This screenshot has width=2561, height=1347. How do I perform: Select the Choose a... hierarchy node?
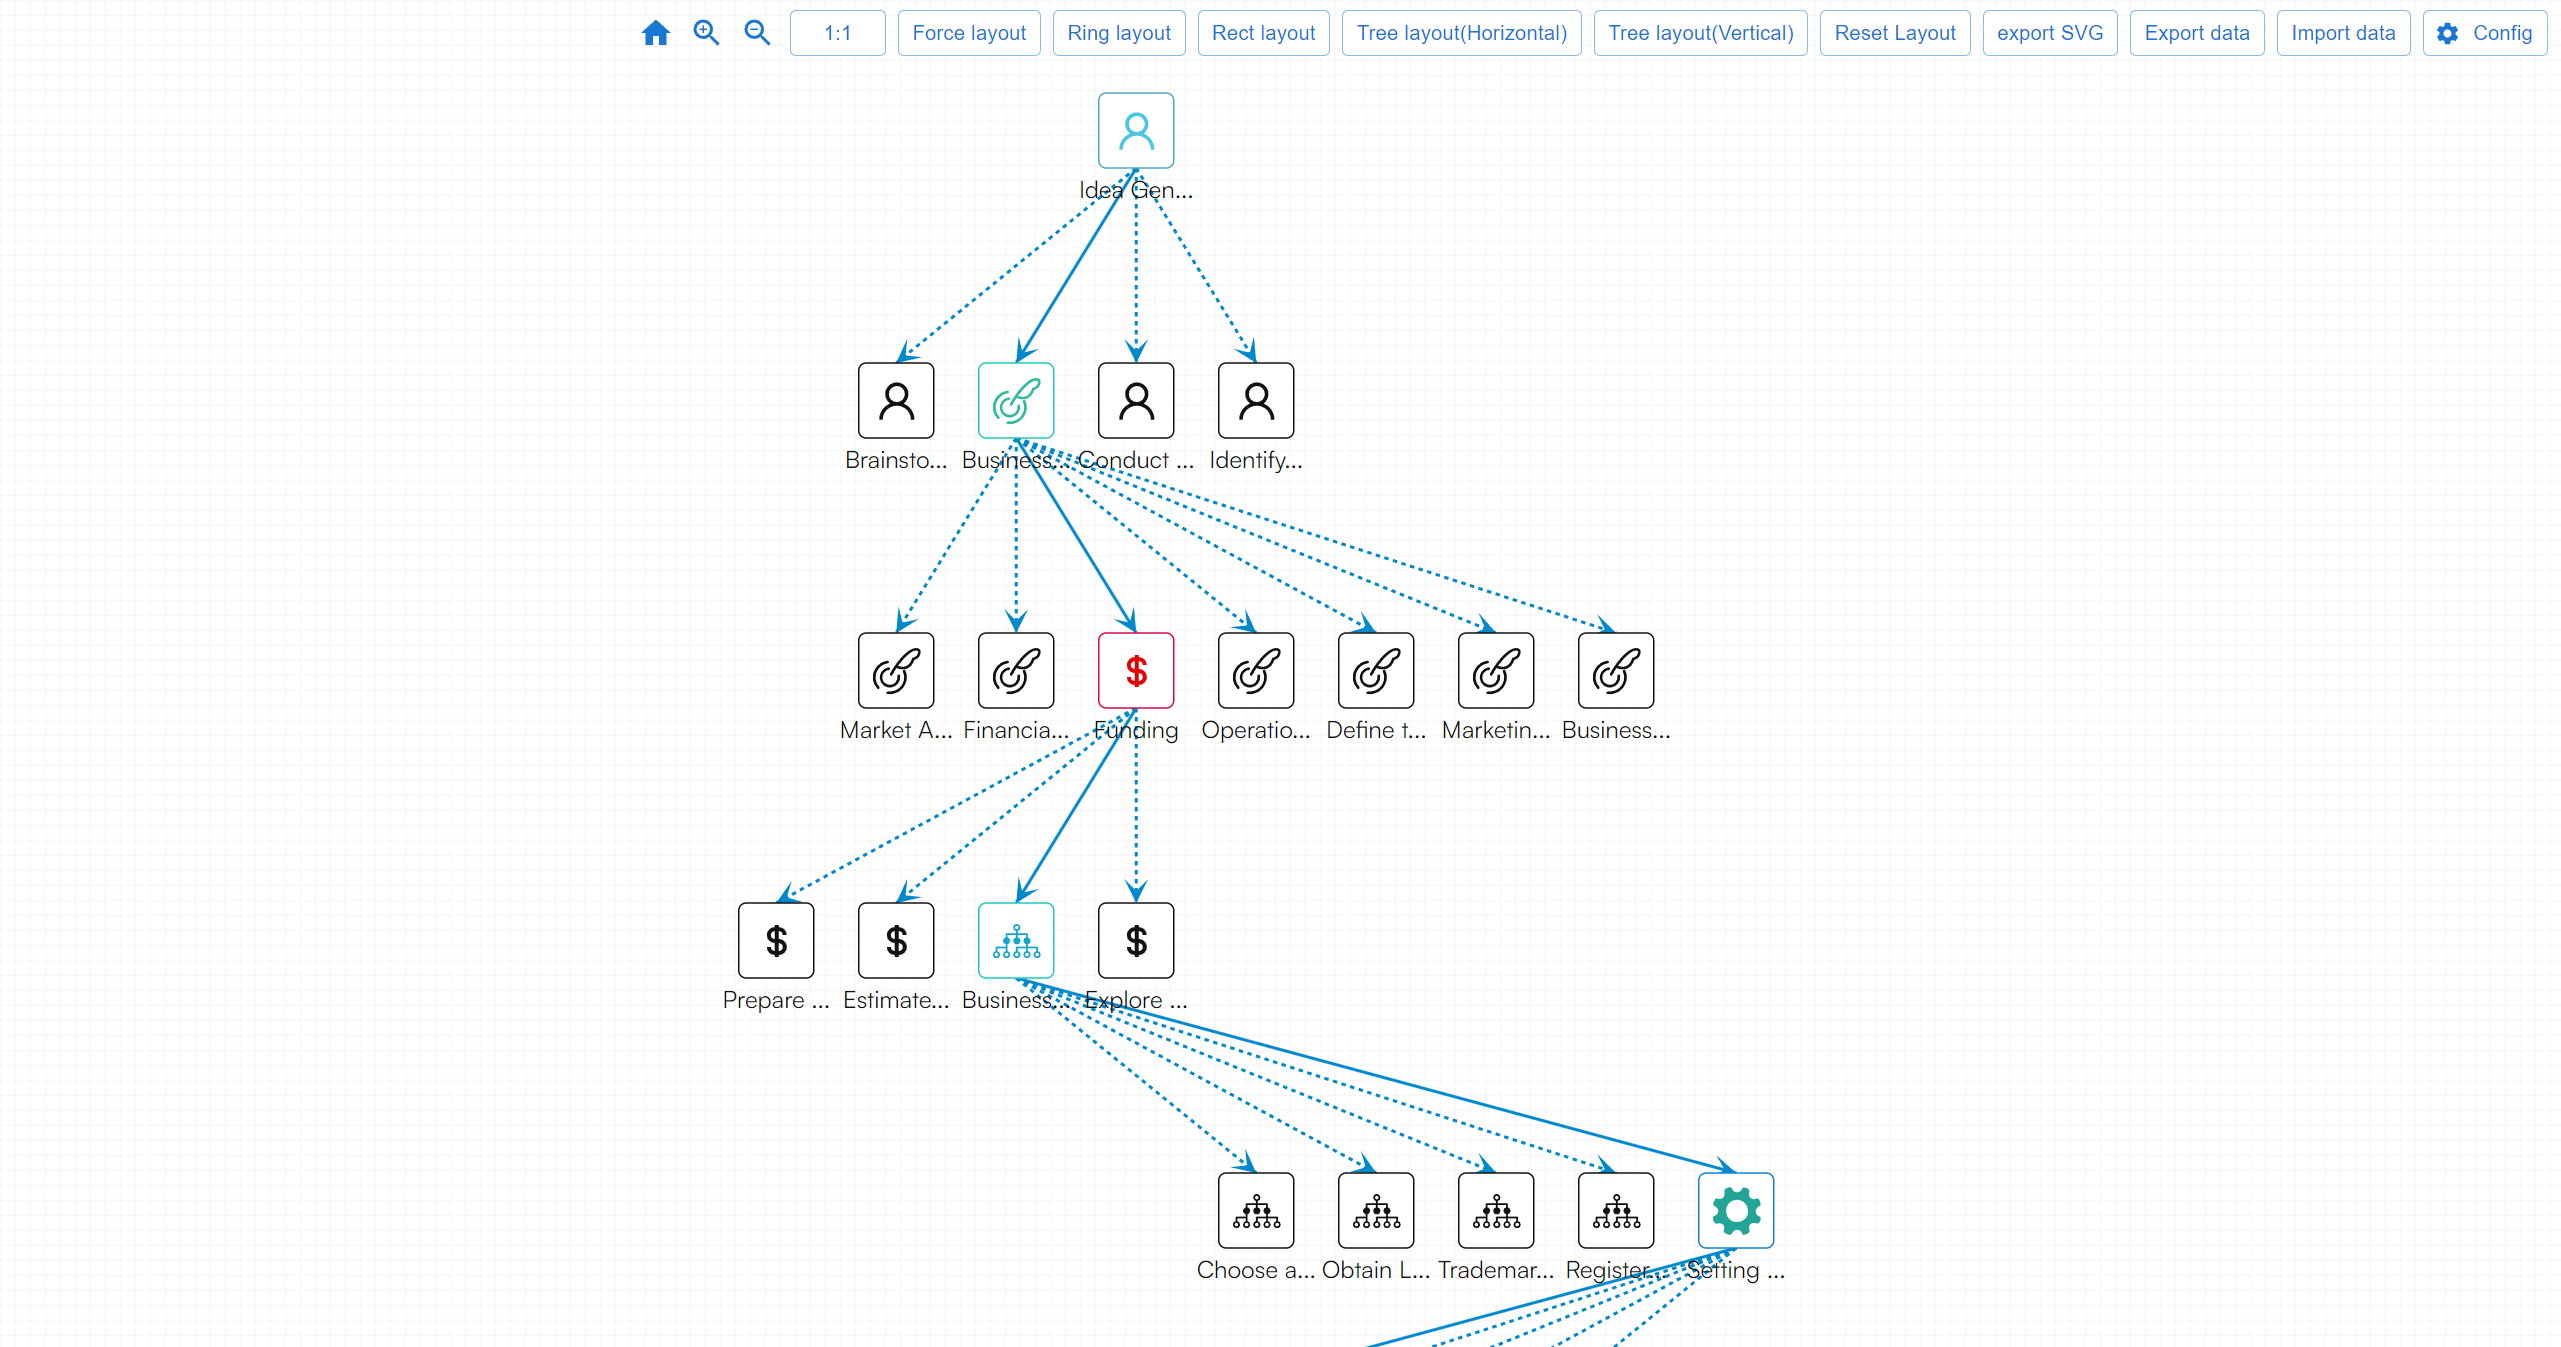1256,1210
